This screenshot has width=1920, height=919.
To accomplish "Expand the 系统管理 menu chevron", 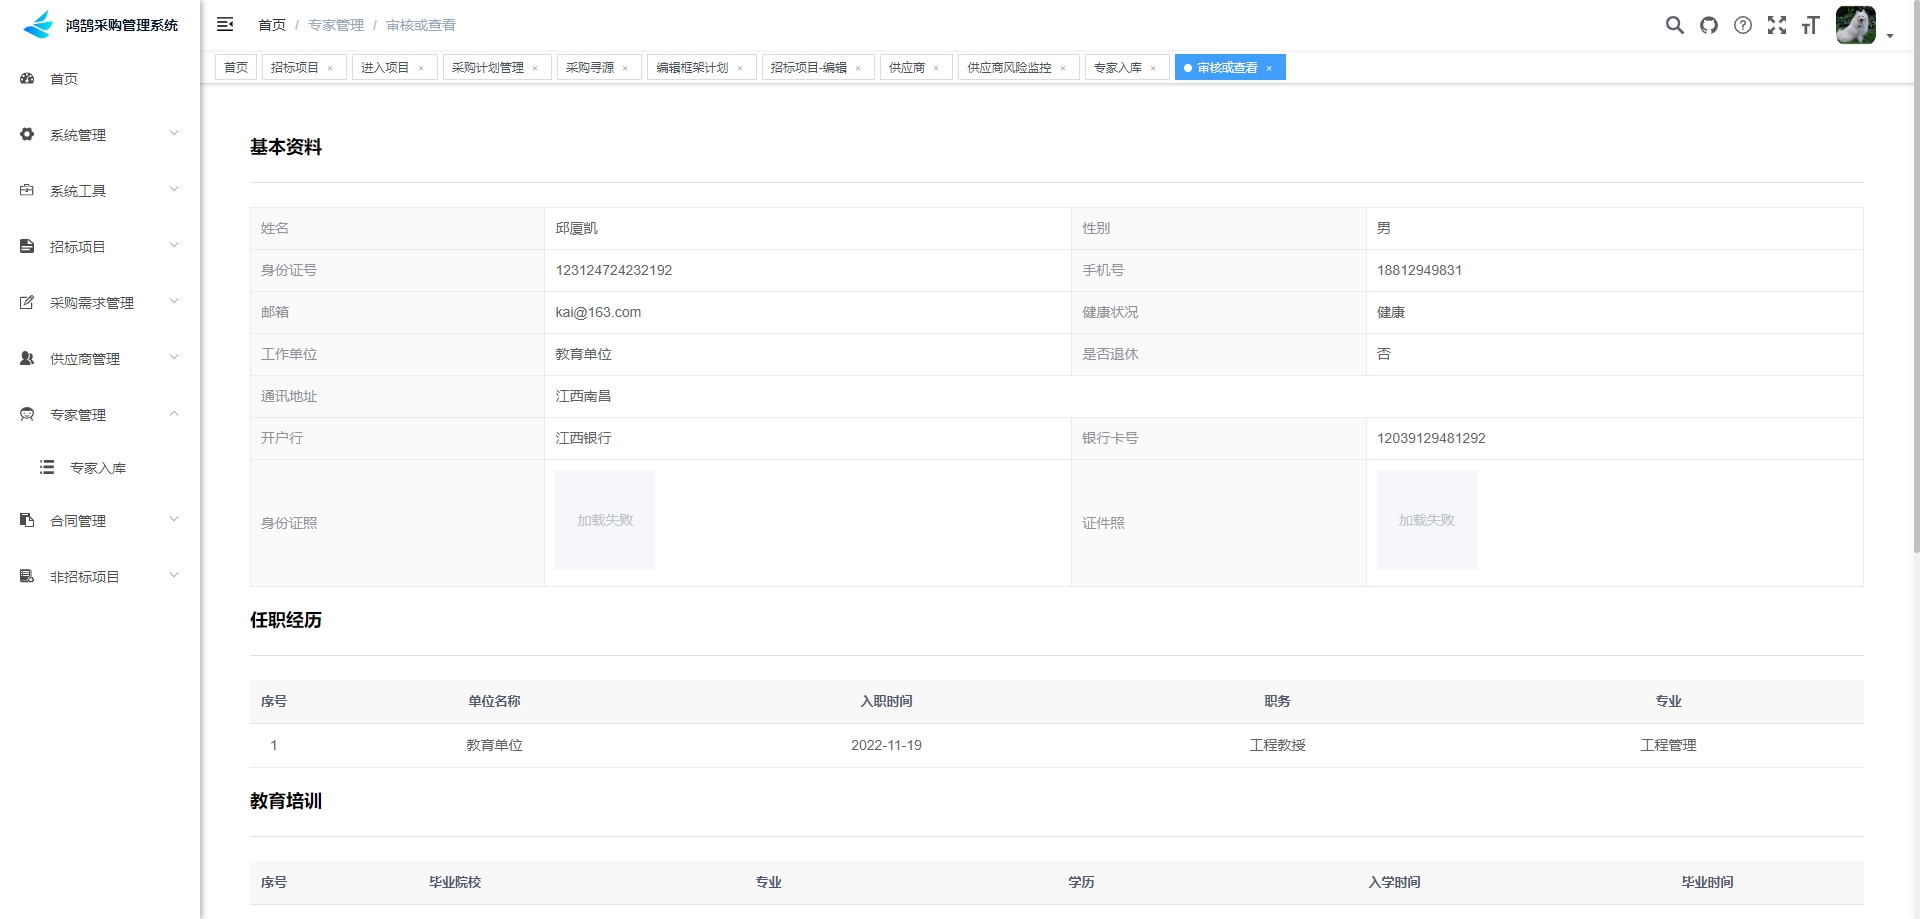I will click(174, 133).
